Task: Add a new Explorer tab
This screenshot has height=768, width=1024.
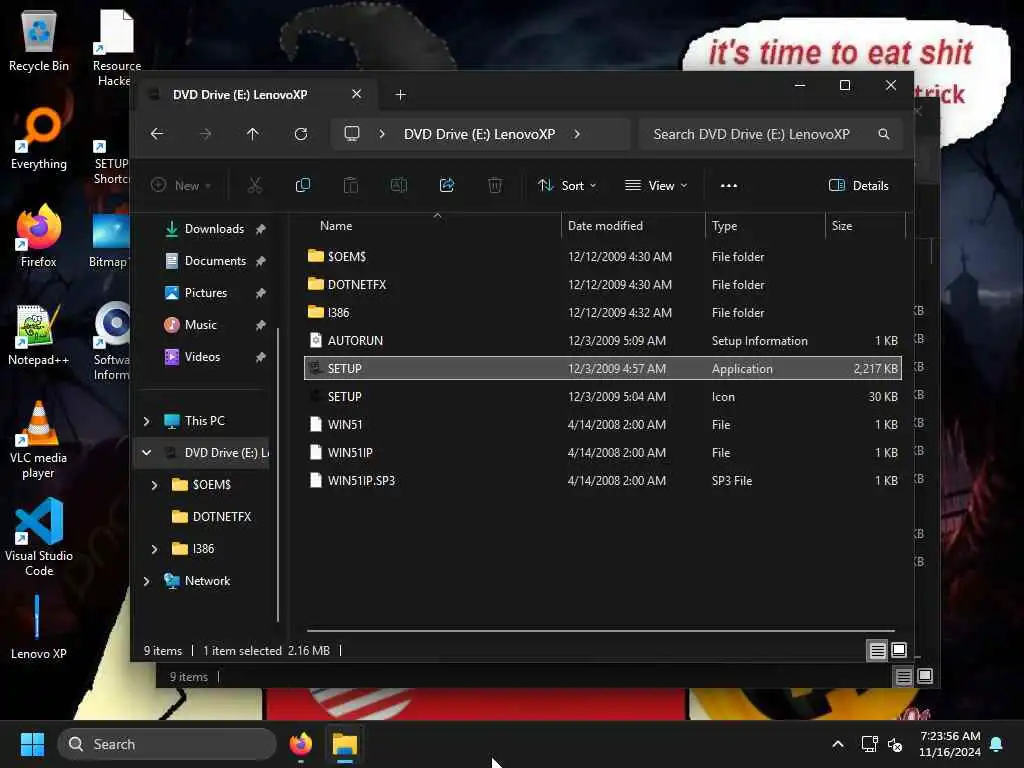Action: pos(400,95)
